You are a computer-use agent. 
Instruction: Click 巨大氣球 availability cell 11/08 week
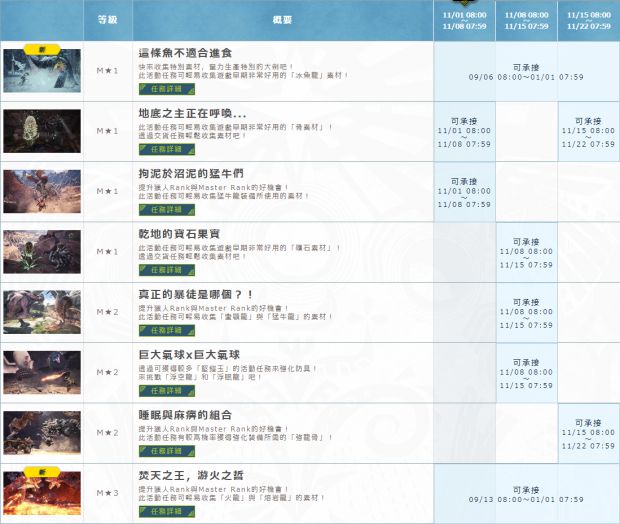click(x=526, y=373)
